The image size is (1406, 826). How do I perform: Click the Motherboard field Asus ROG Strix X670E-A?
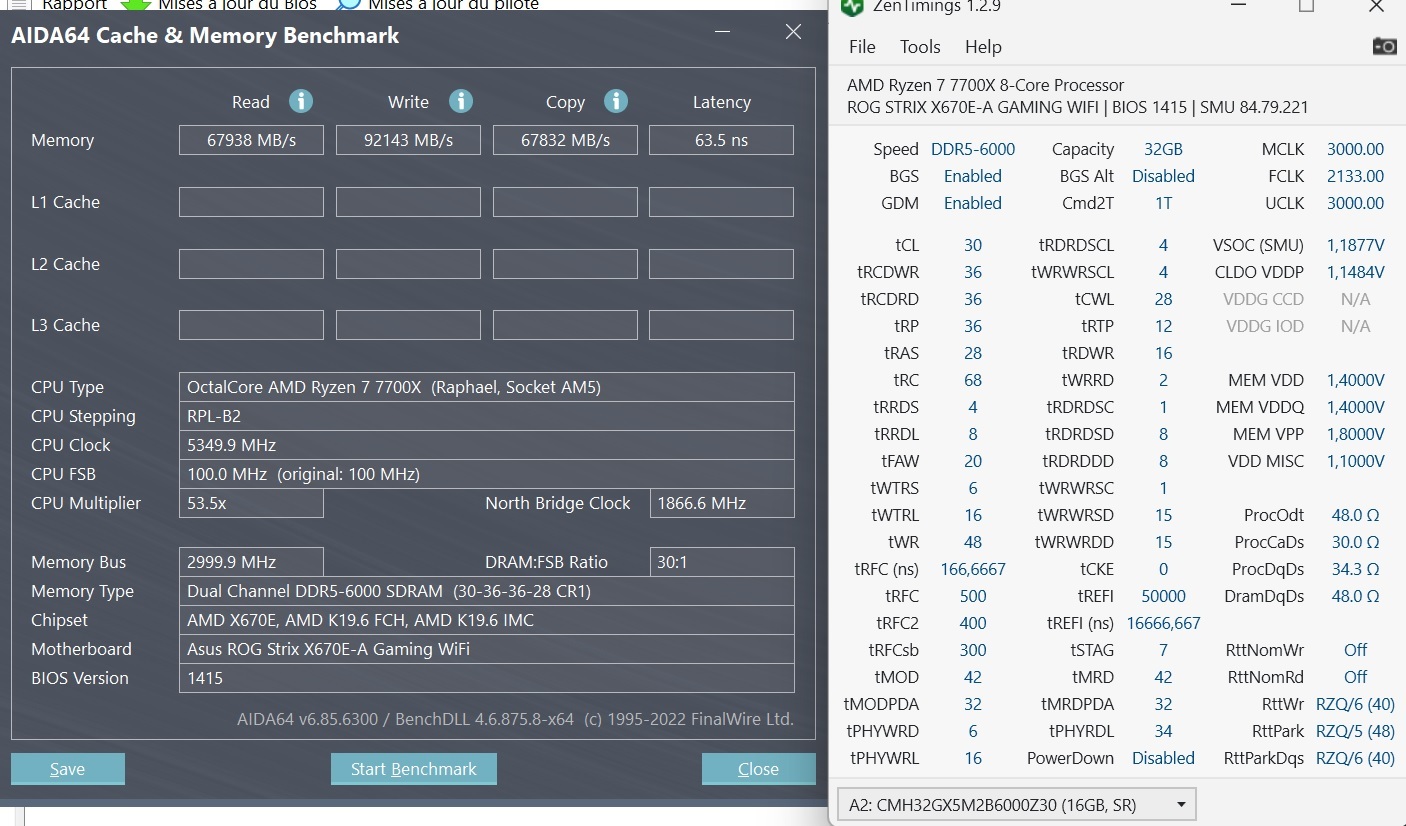pyautogui.click(x=486, y=649)
